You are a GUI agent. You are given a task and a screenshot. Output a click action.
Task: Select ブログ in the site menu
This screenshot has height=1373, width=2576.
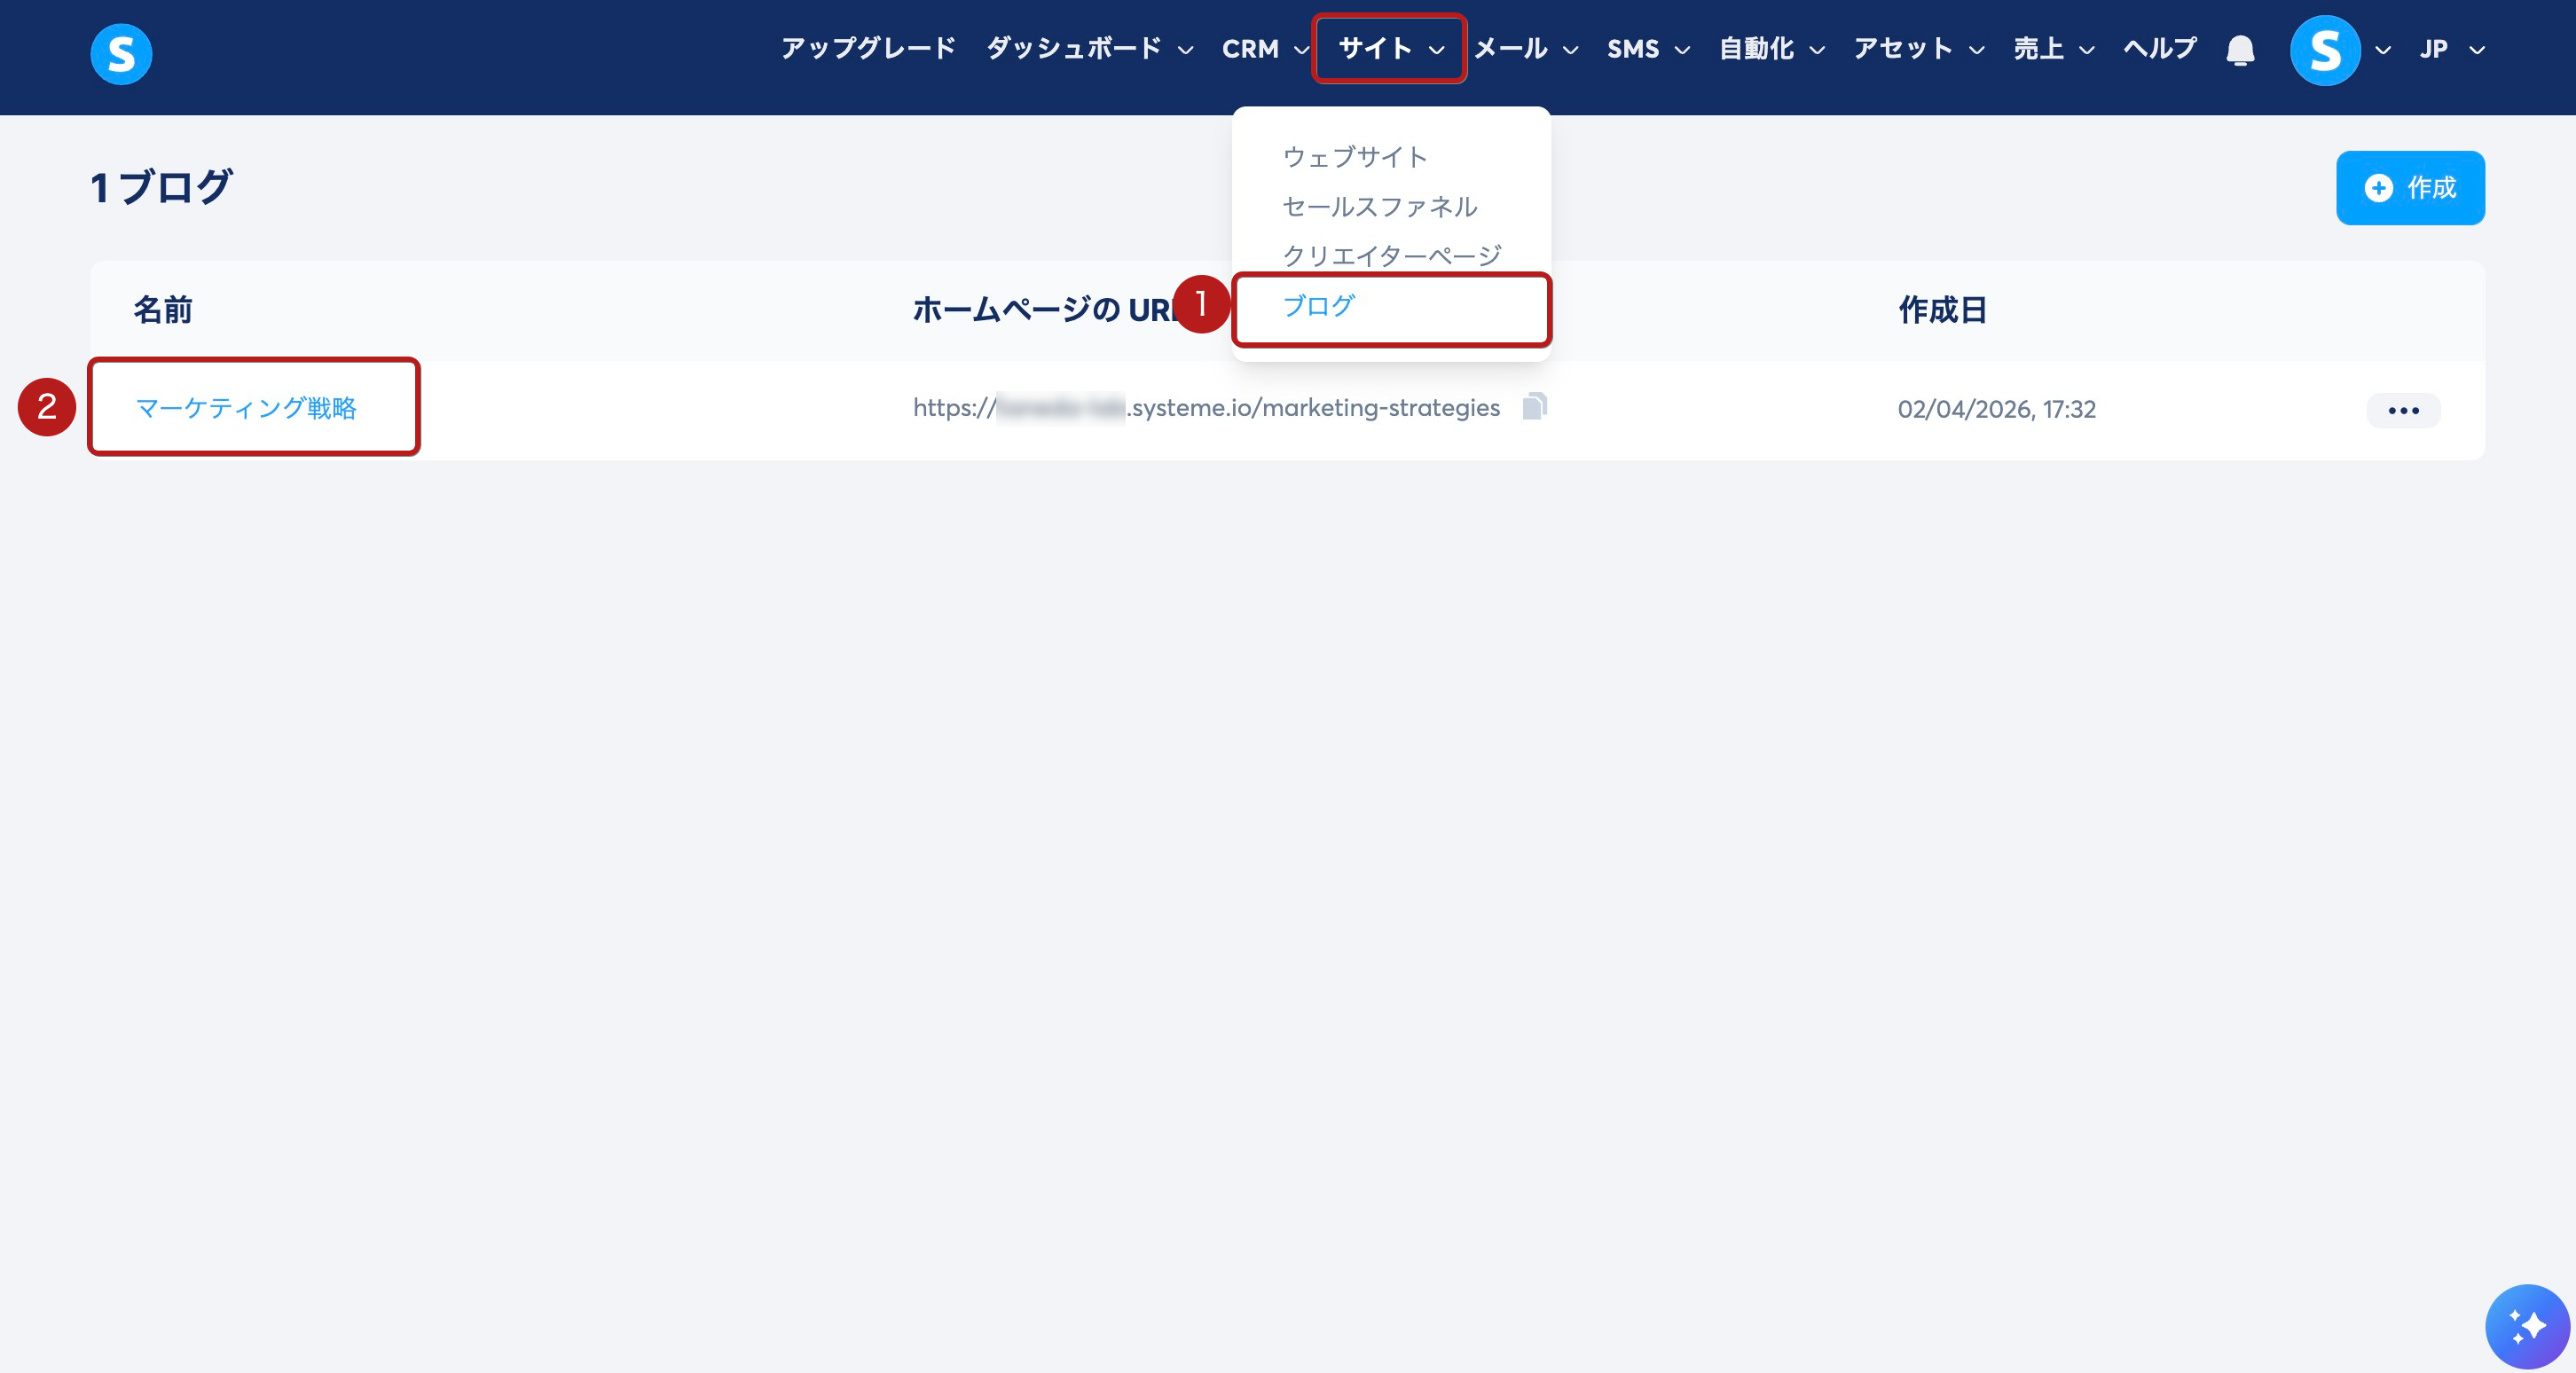[x=1318, y=306]
